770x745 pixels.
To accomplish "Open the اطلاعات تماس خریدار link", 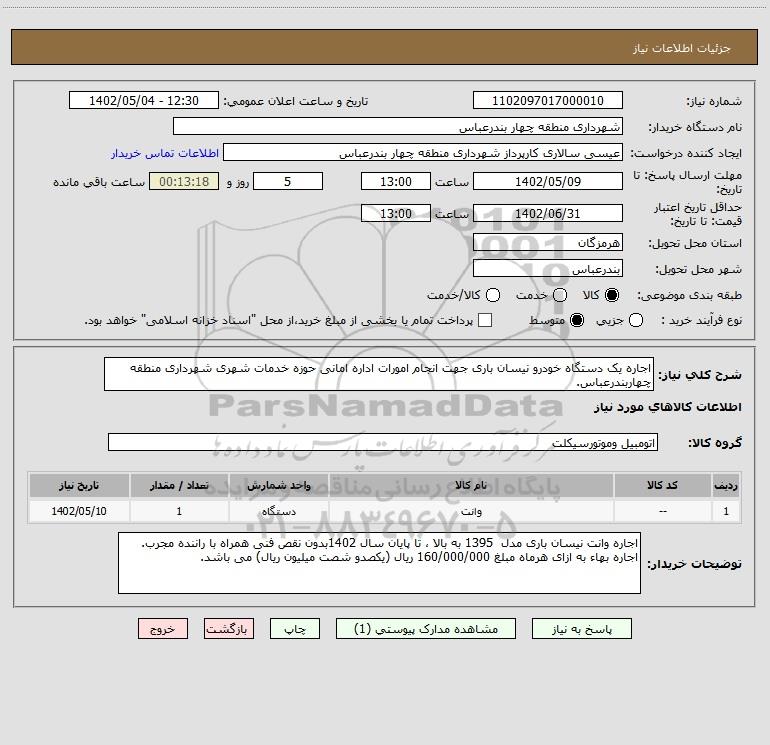I will (165, 153).
